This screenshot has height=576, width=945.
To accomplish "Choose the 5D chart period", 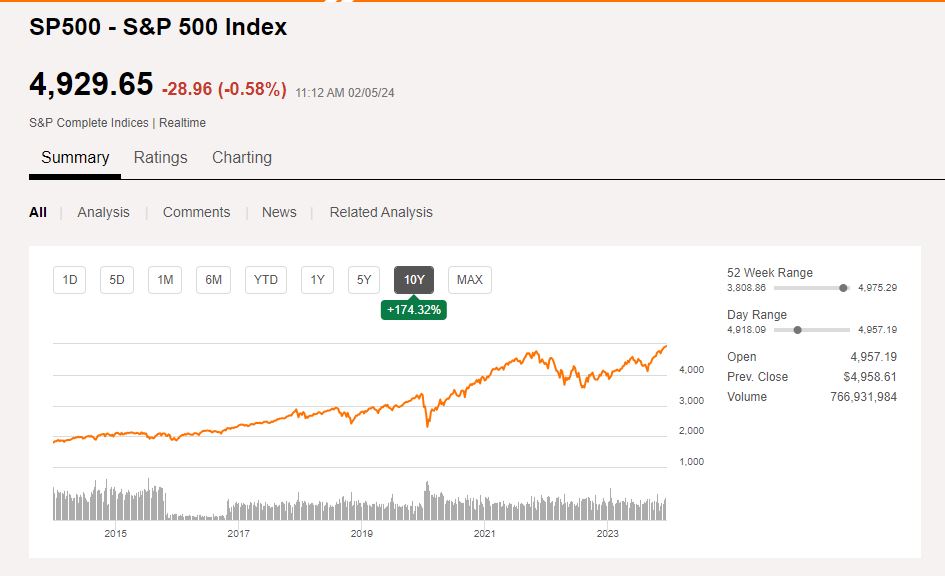I will pyautogui.click(x=117, y=280).
